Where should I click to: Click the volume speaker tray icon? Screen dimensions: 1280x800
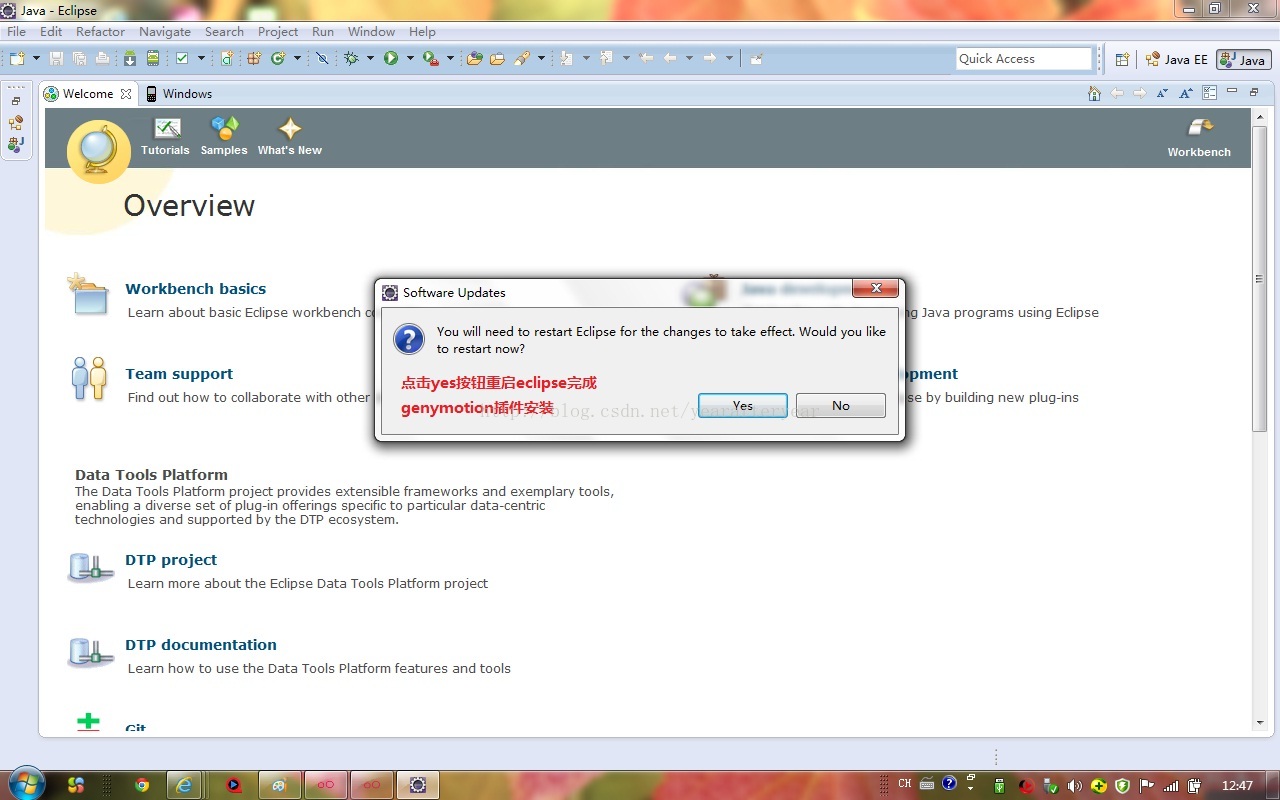pyautogui.click(x=1075, y=785)
